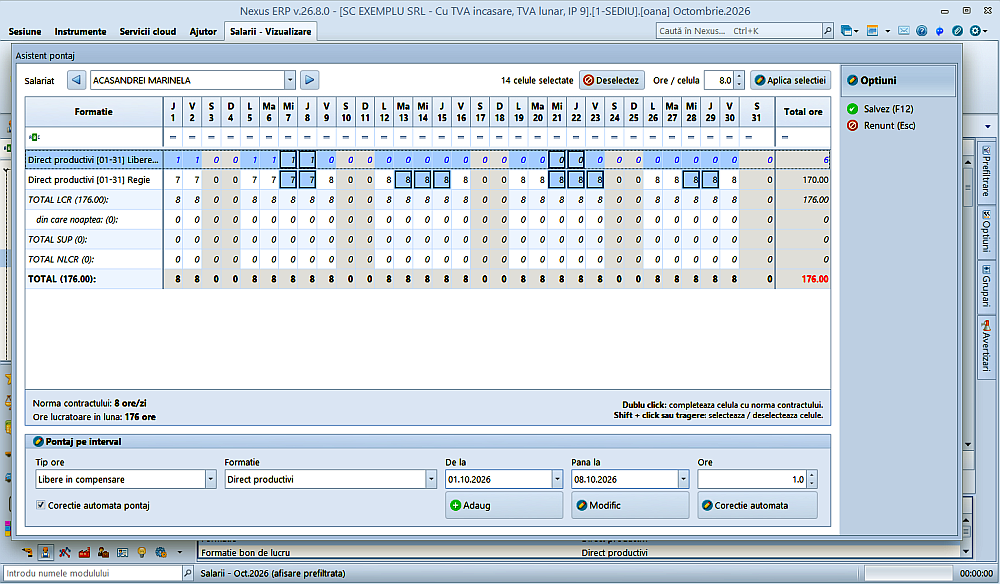Click the Modific button
1000x584 pixels.
630,505
